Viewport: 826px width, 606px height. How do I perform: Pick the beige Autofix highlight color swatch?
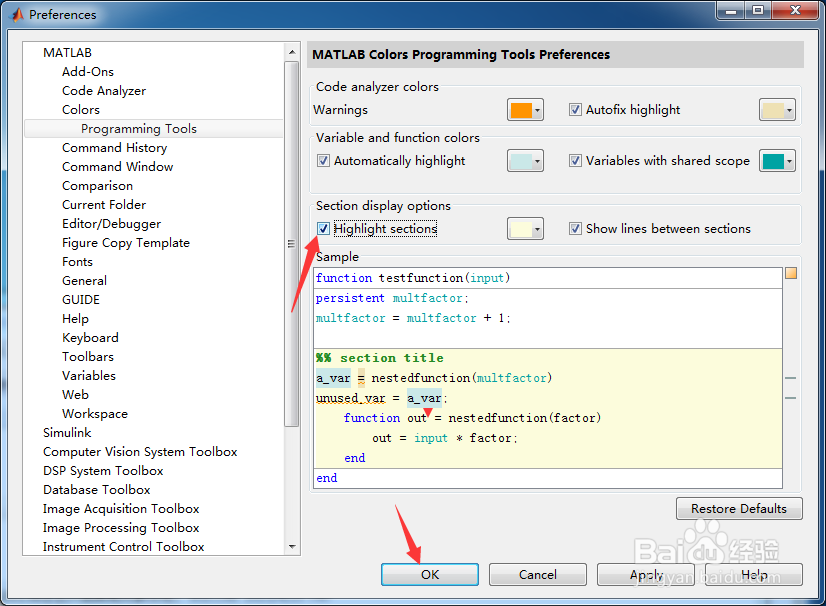coord(773,110)
